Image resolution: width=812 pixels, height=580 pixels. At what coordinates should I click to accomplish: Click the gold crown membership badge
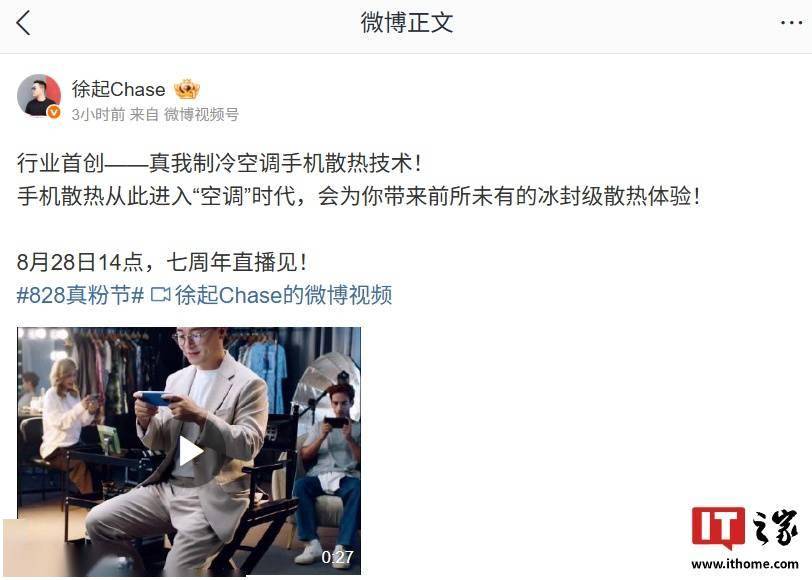click(186, 89)
